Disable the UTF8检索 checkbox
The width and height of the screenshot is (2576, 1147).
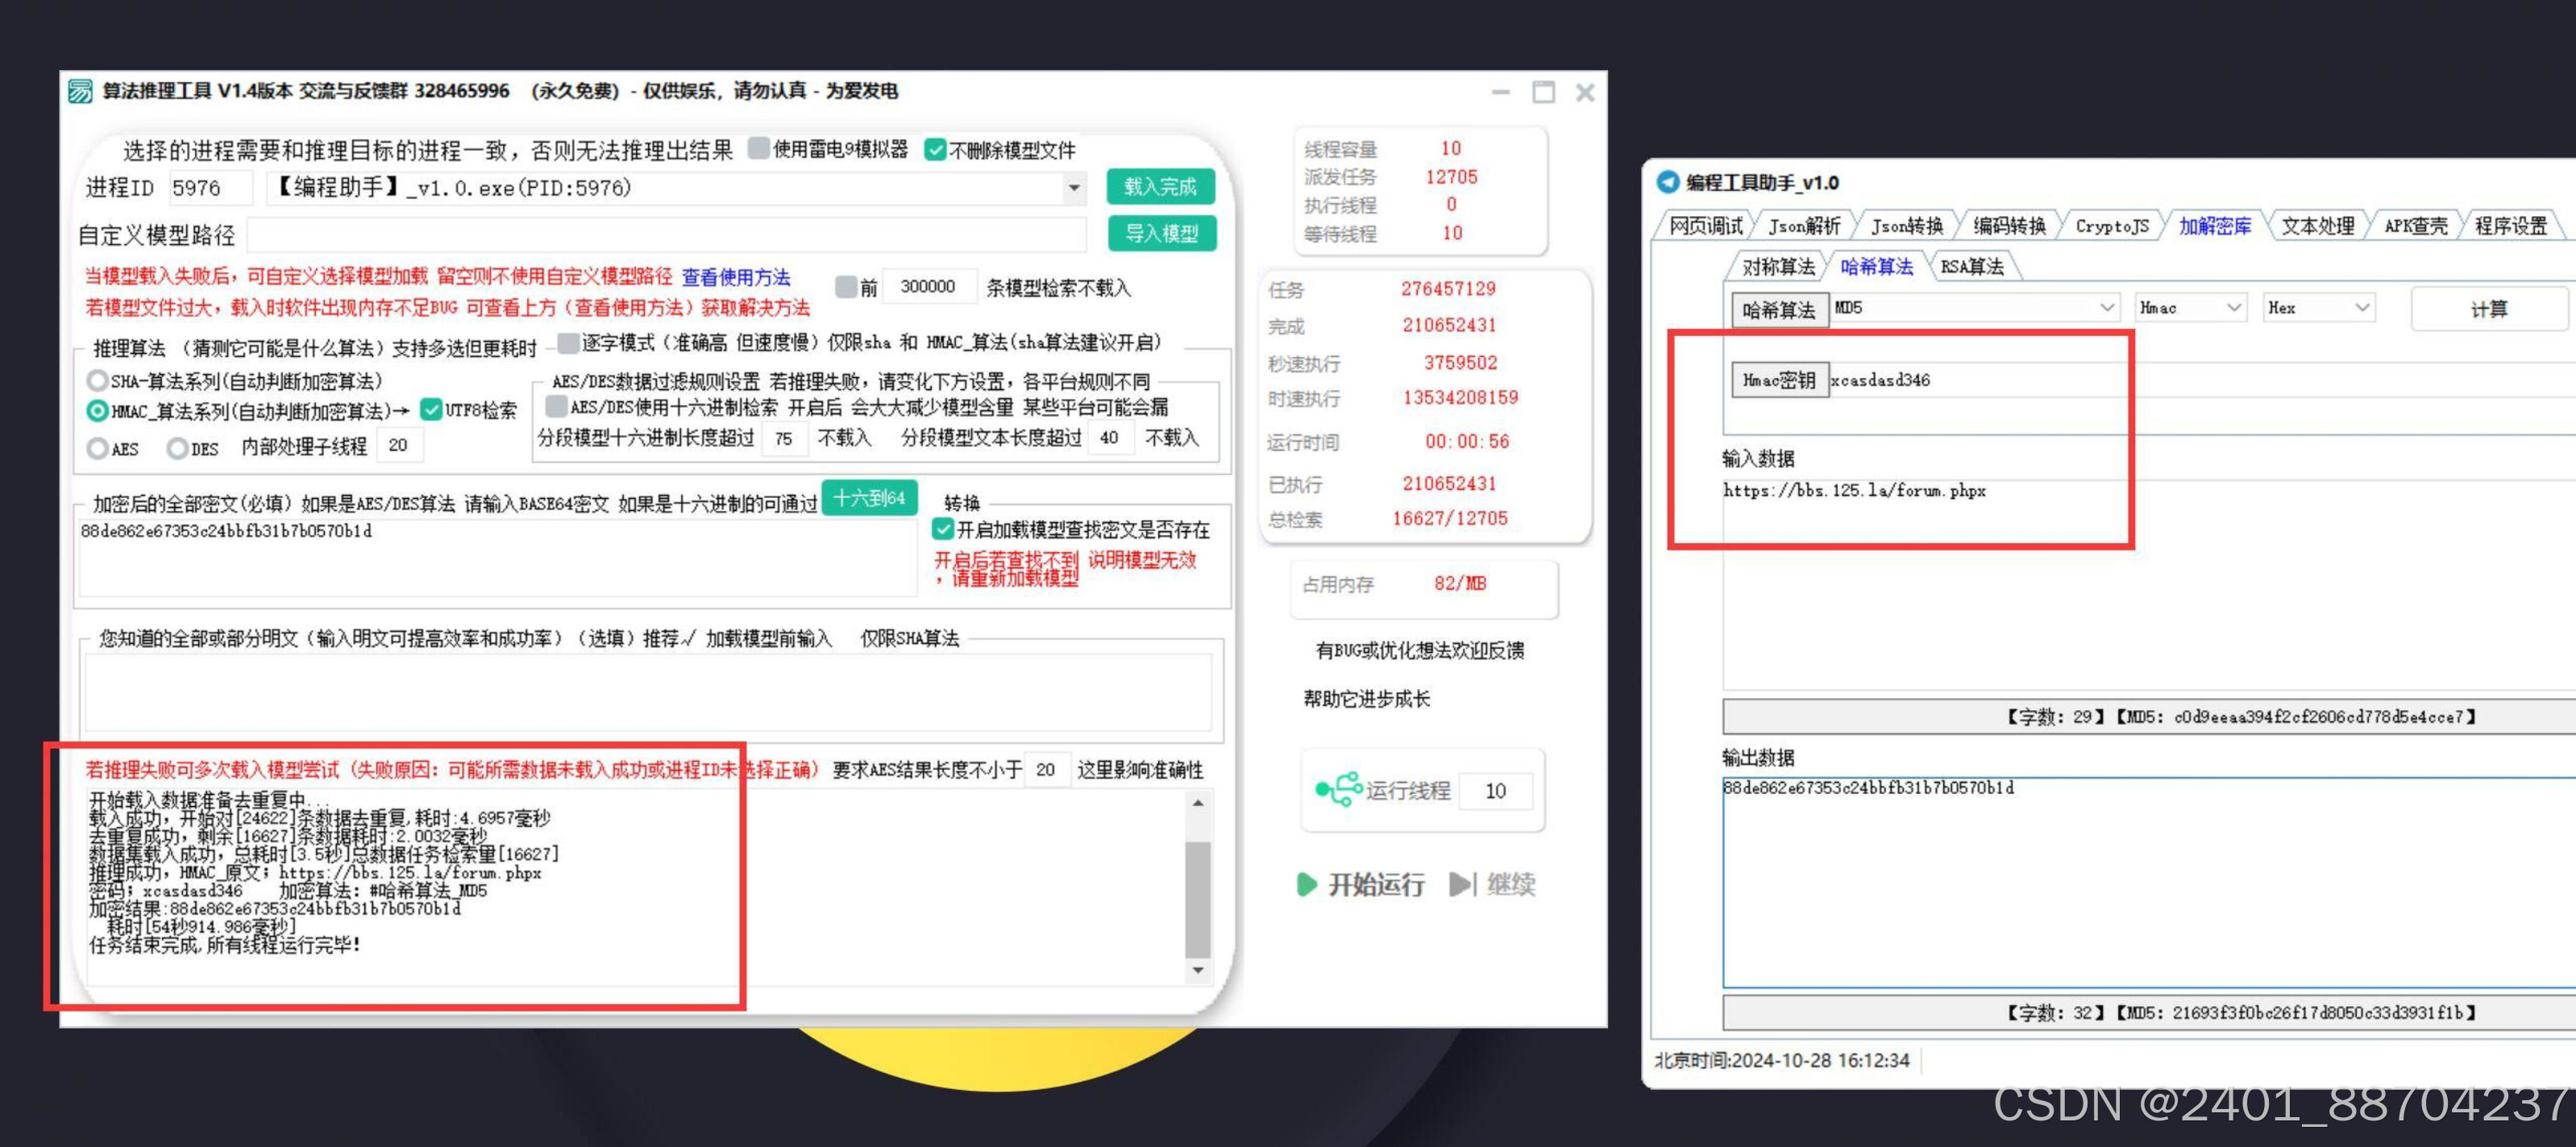point(430,409)
